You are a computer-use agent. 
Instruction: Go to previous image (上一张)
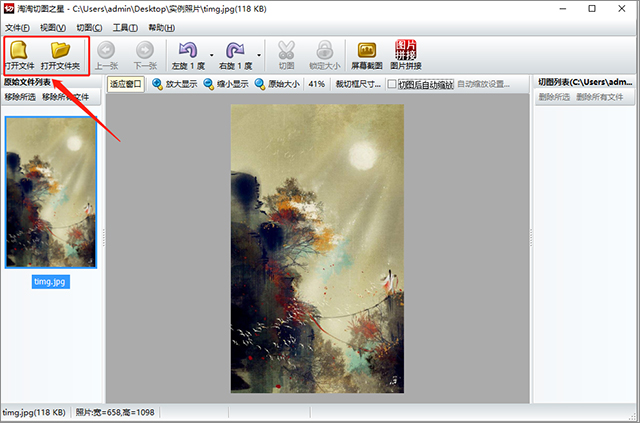tap(106, 55)
